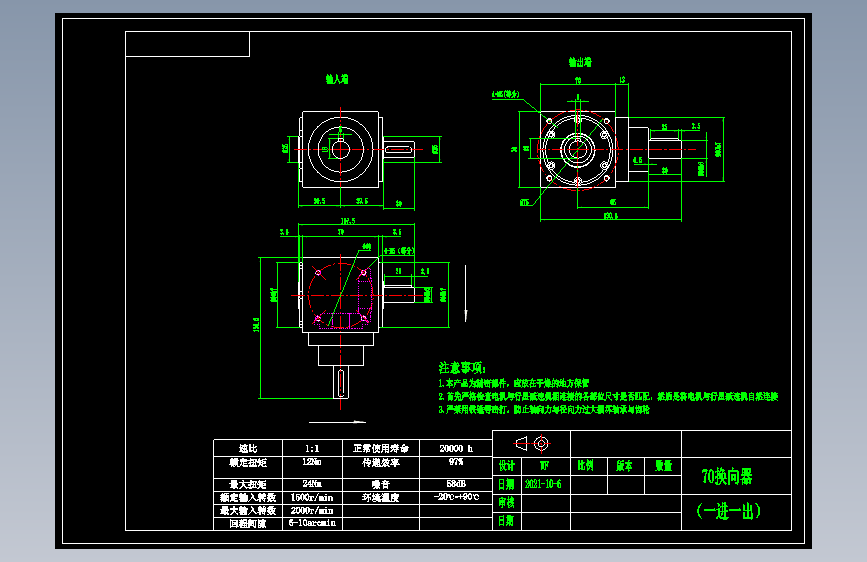Select the '数量' title block cell
867x562 pixels.
[x=663, y=466]
